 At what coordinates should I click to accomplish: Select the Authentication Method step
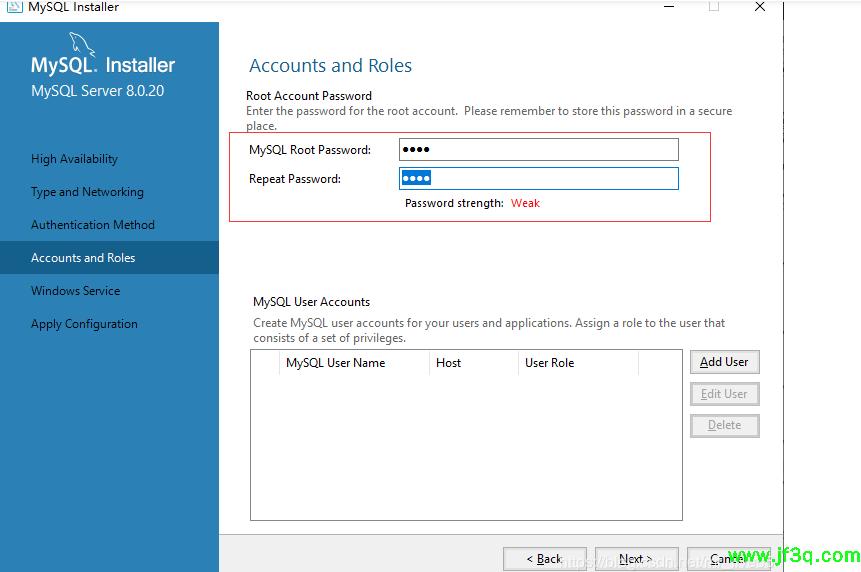point(92,225)
